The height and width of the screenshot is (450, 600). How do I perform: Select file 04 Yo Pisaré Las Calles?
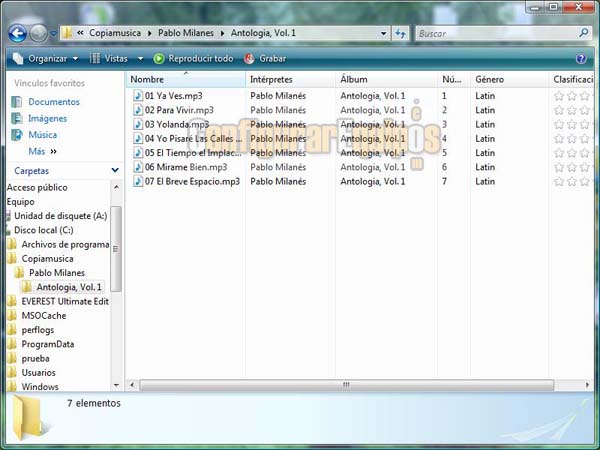tap(193, 139)
